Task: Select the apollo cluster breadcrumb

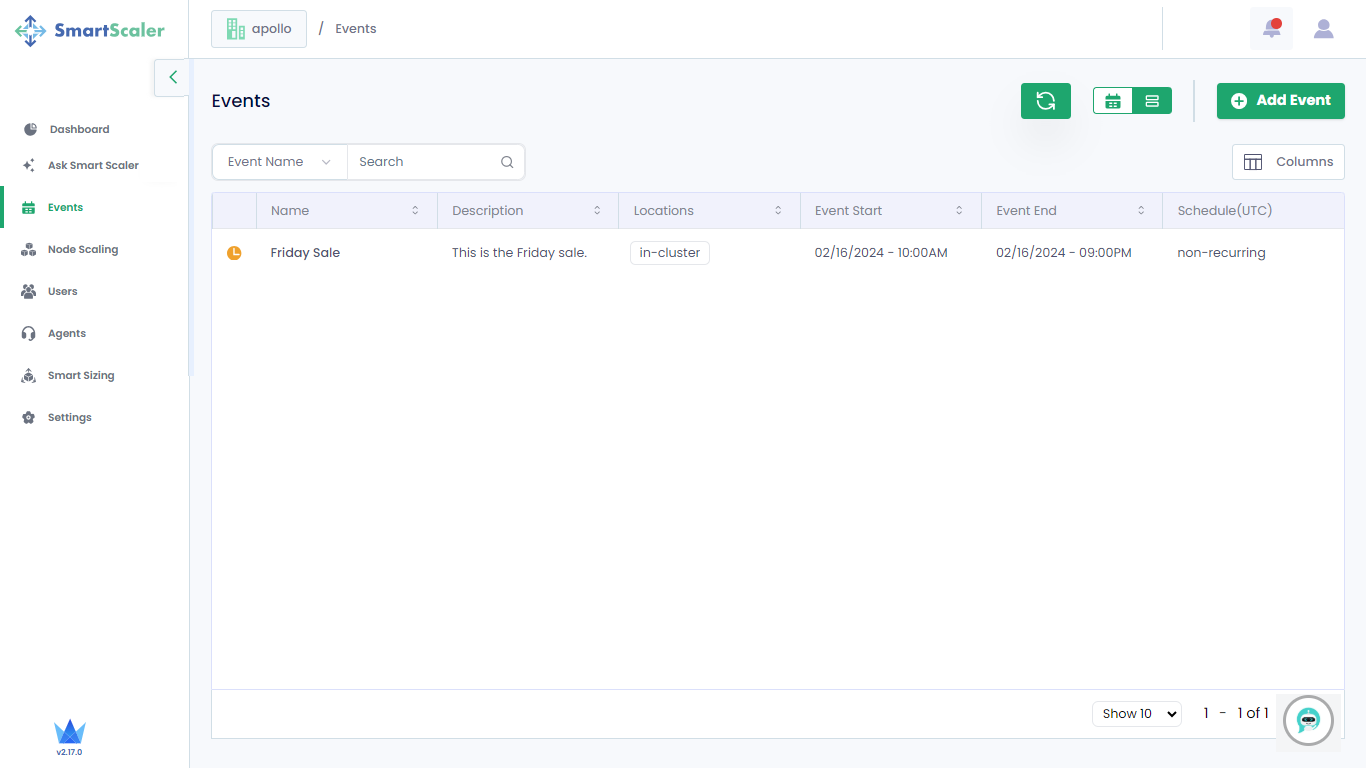Action: pos(259,29)
